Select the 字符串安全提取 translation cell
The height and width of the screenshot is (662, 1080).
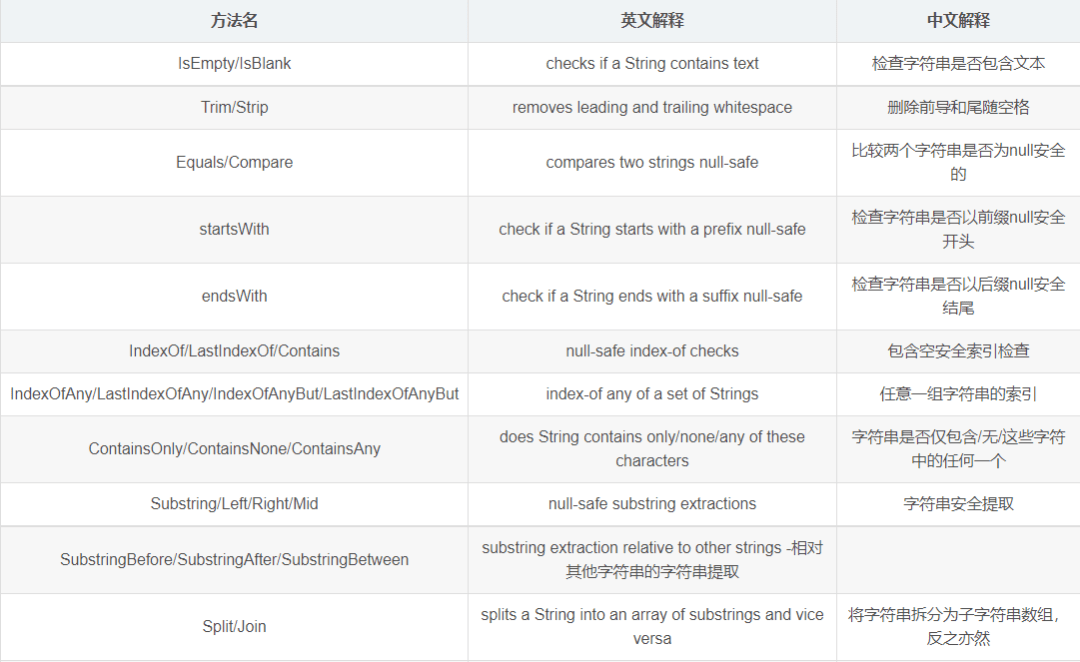958,504
